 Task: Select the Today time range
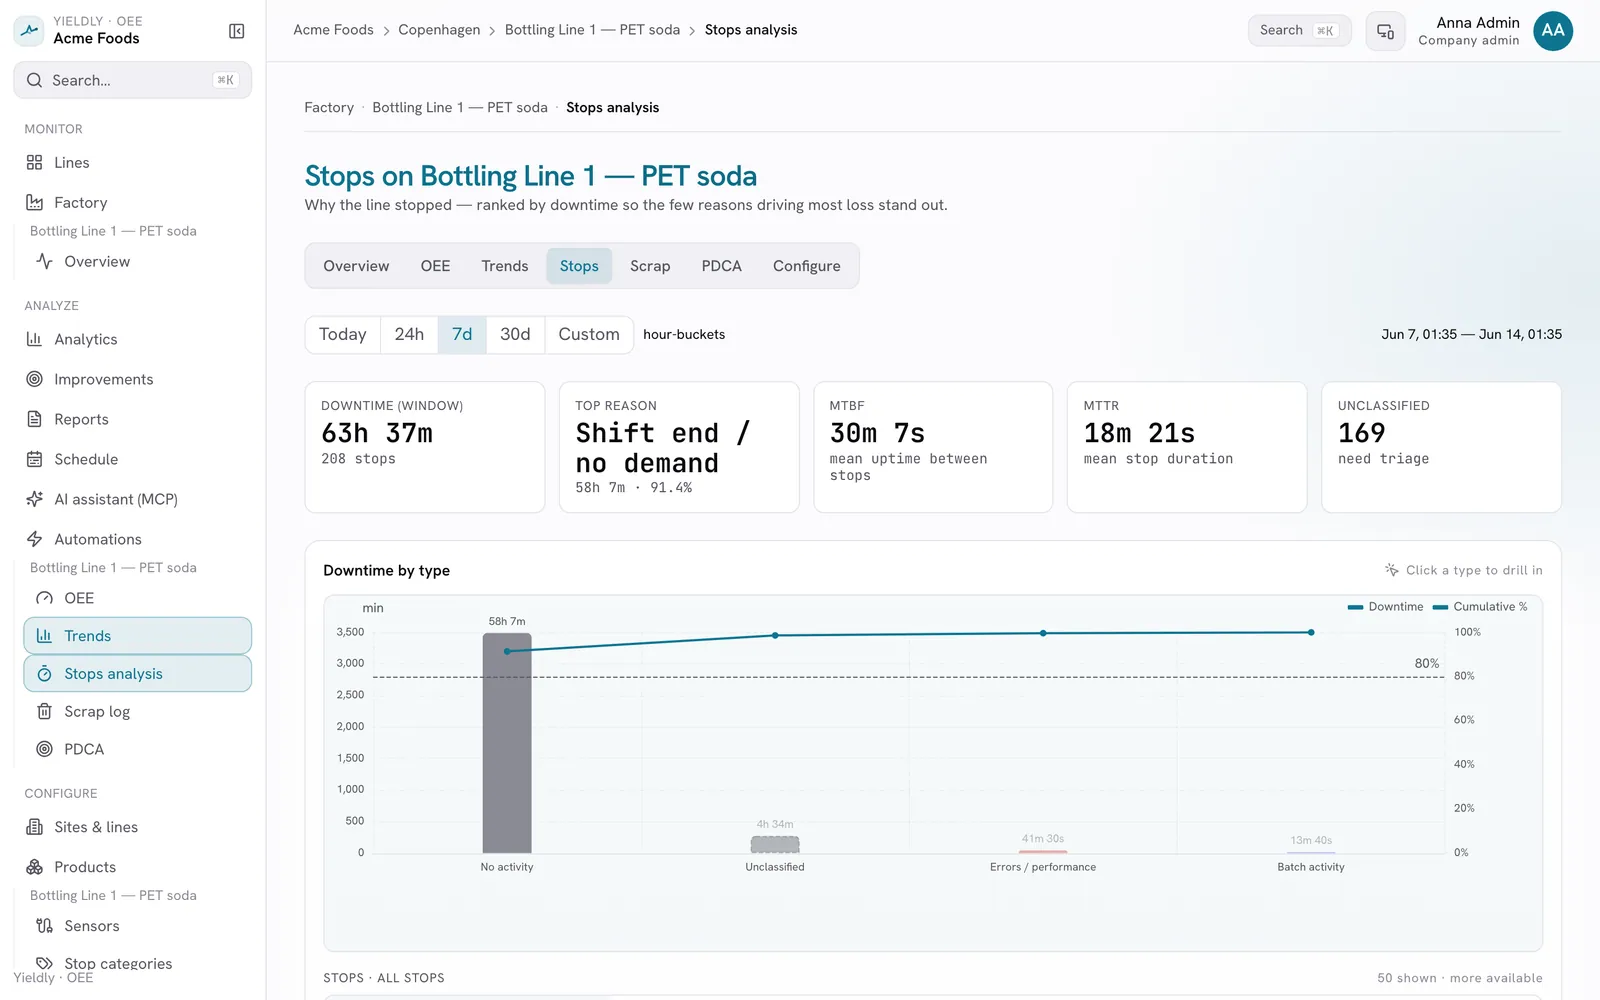click(343, 334)
